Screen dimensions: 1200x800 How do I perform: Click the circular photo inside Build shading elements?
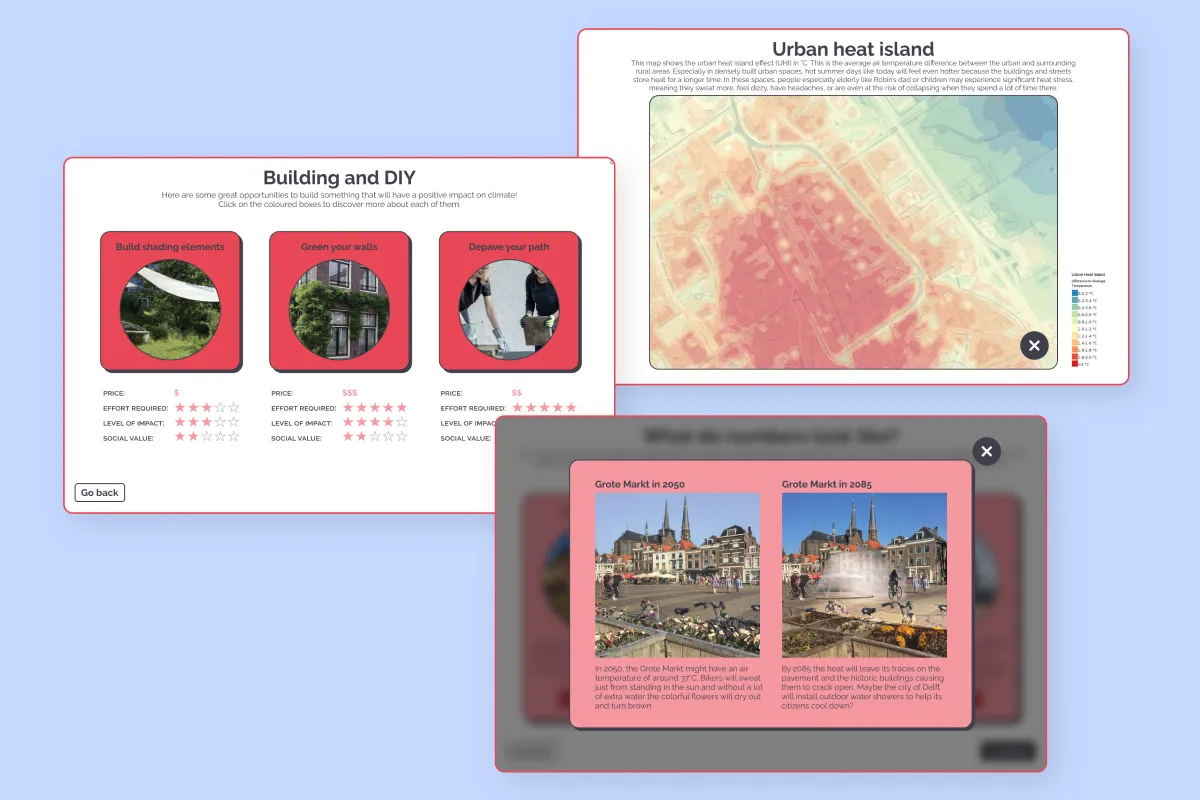click(170, 310)
